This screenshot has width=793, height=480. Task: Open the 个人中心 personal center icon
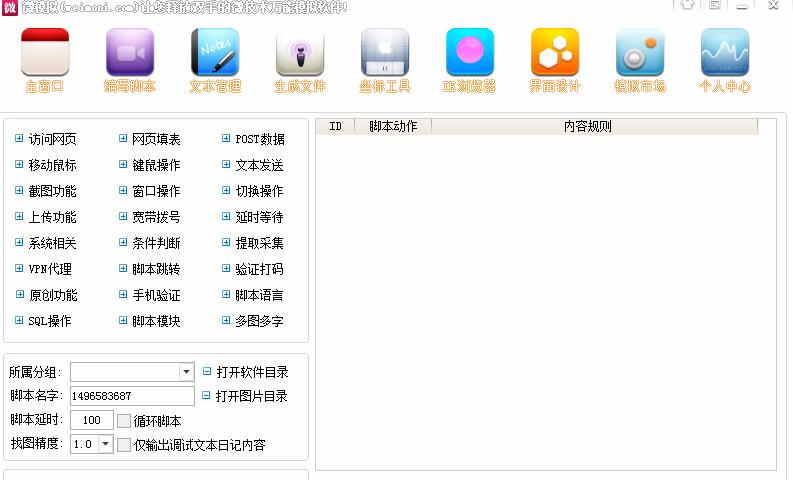click(725, 52)
